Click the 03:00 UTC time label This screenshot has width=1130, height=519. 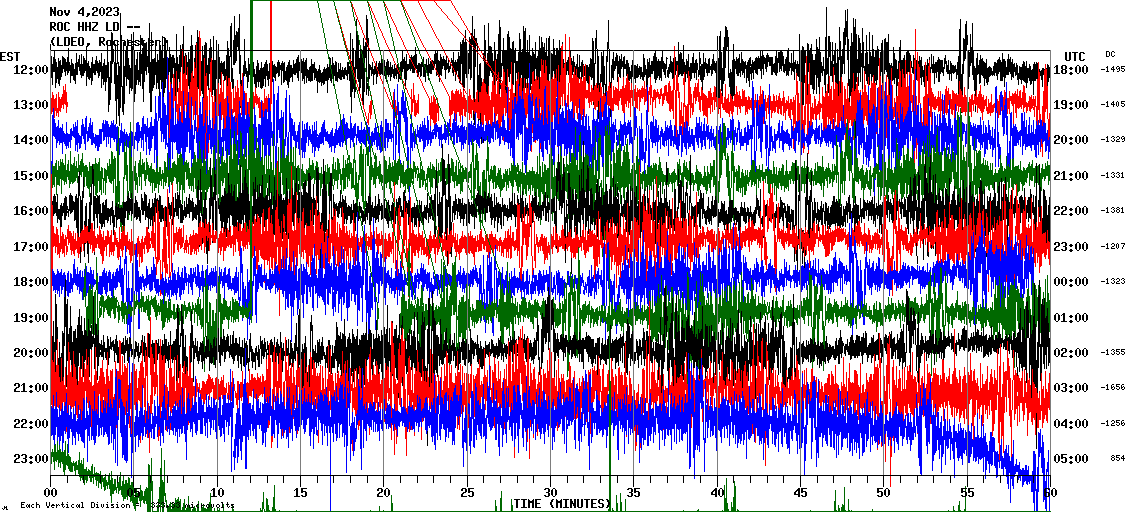(1071, 388)
